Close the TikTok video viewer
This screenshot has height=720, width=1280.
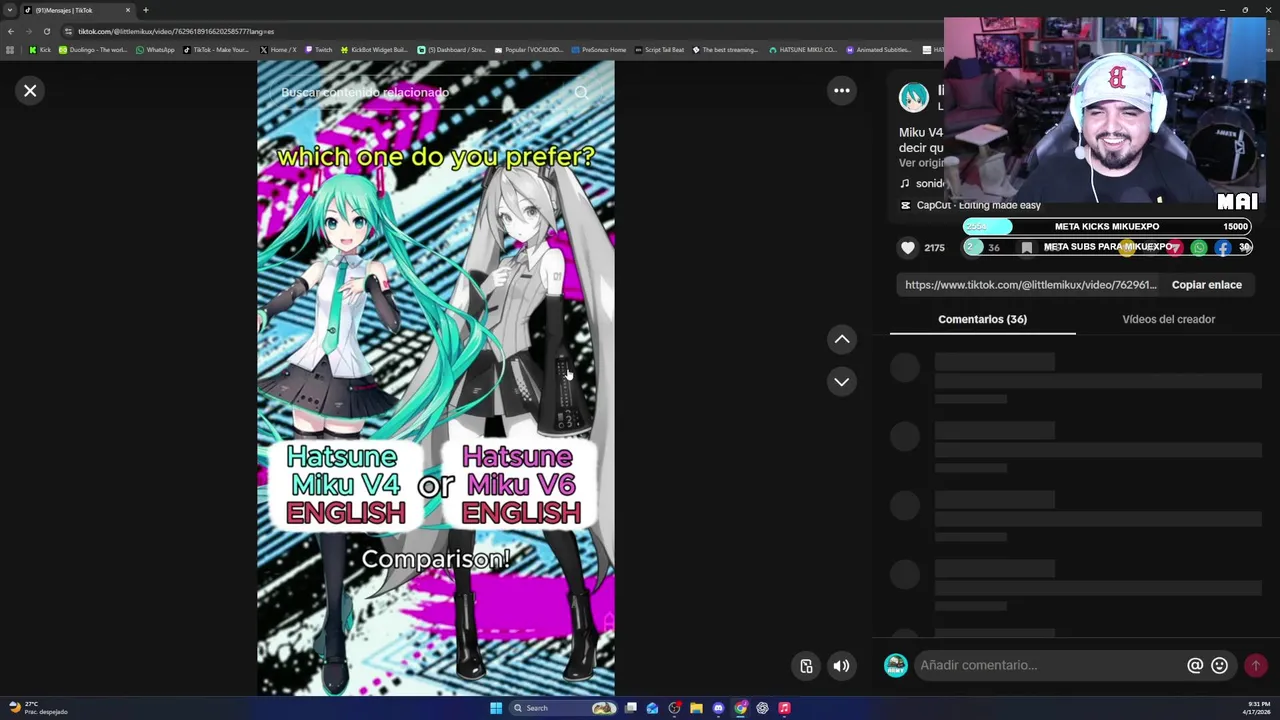pos(30,91)
